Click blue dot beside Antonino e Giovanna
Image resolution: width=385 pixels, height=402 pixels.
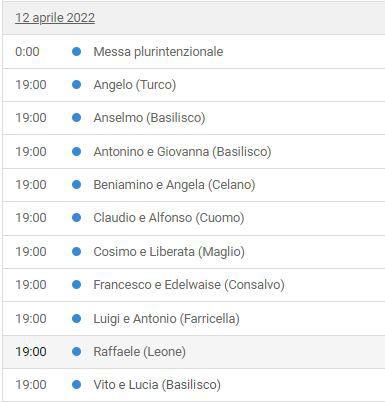pyautogui.click(x=77, y=152)
